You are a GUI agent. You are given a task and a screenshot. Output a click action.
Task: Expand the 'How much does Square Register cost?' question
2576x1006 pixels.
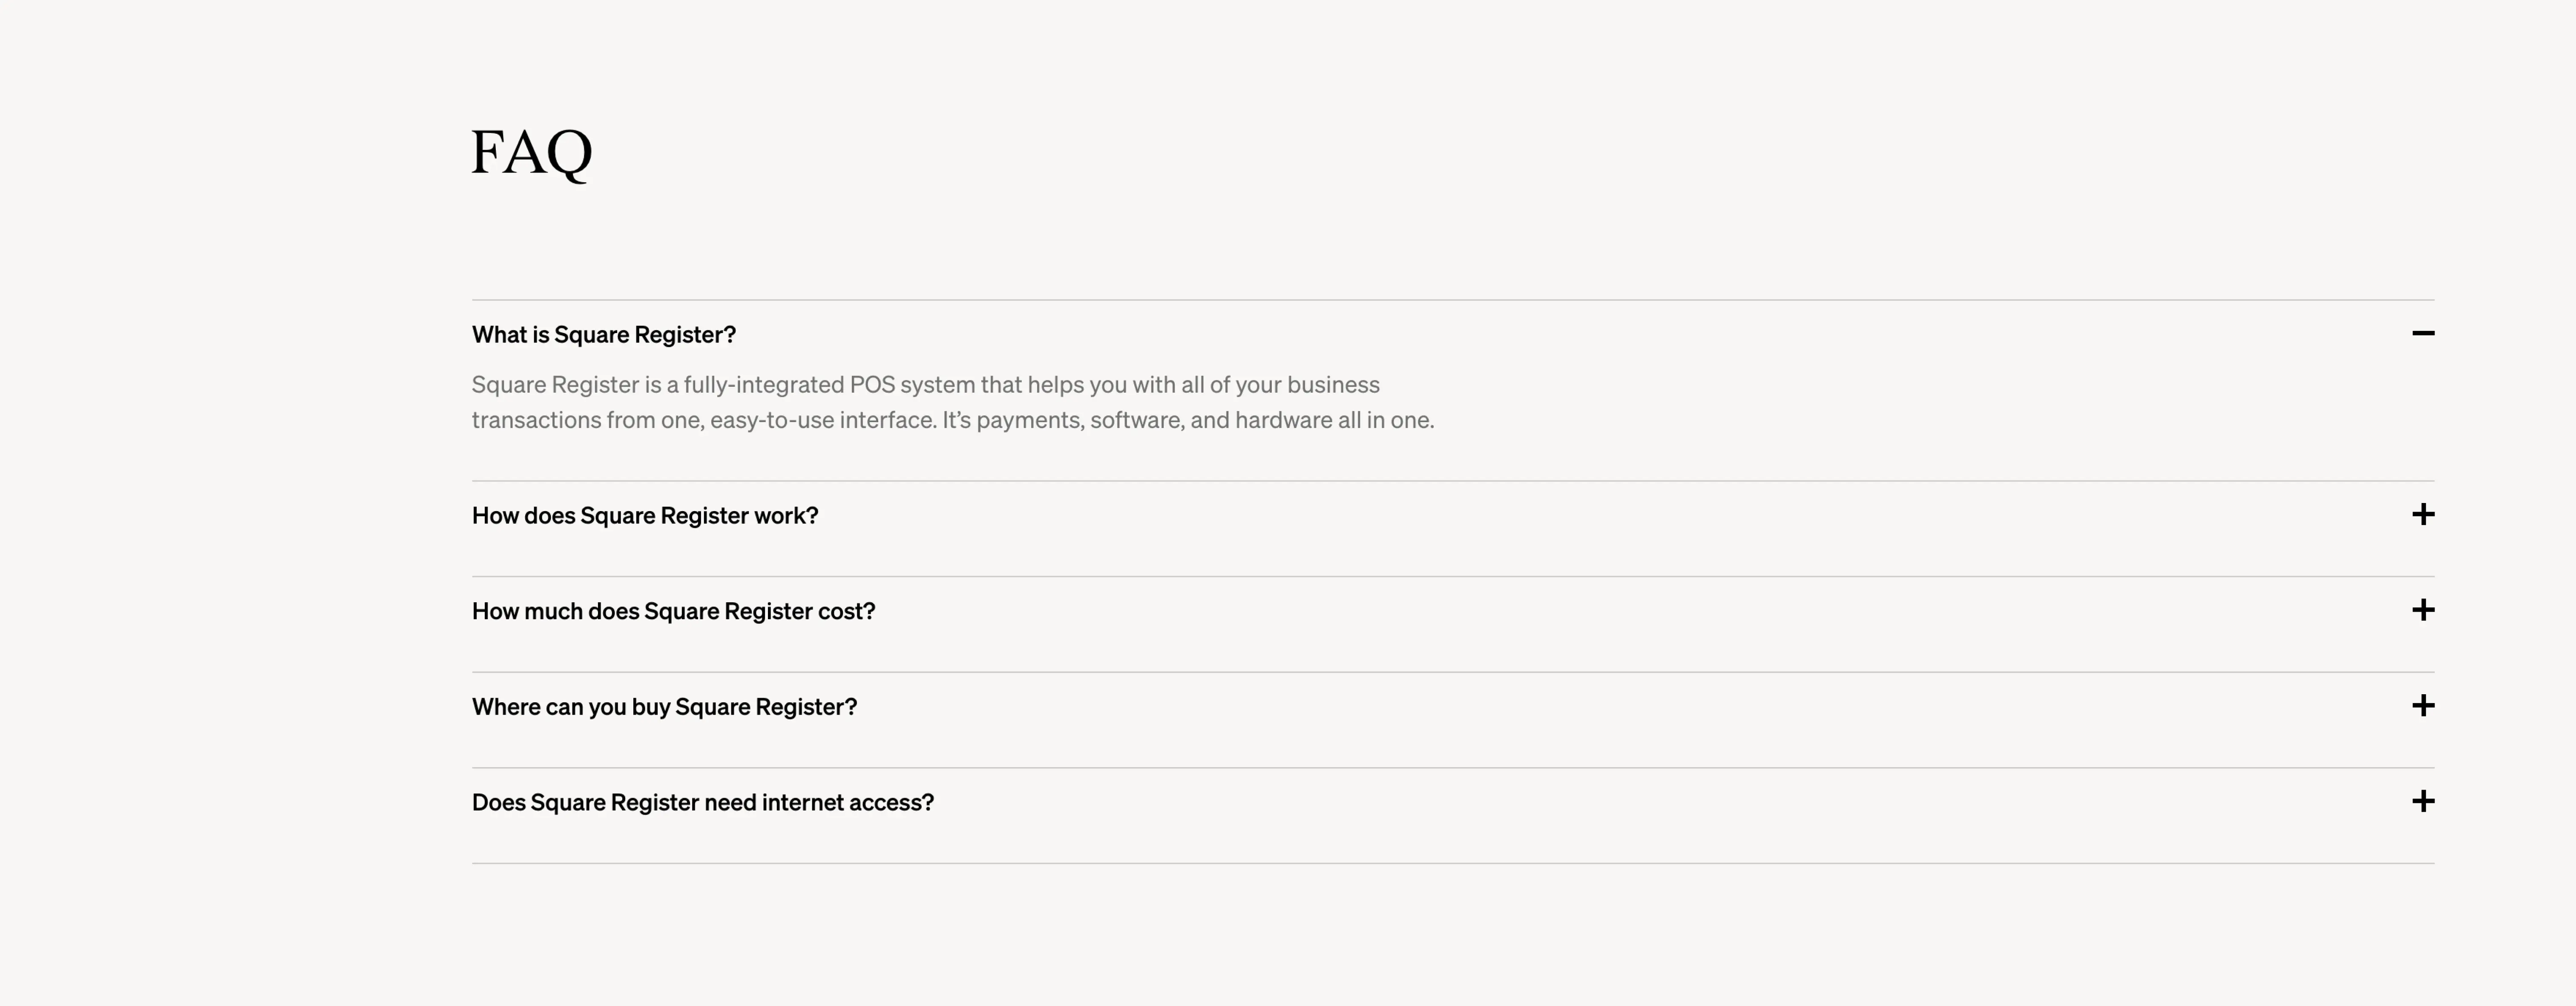pyautogui.click(x=673, y=611)
